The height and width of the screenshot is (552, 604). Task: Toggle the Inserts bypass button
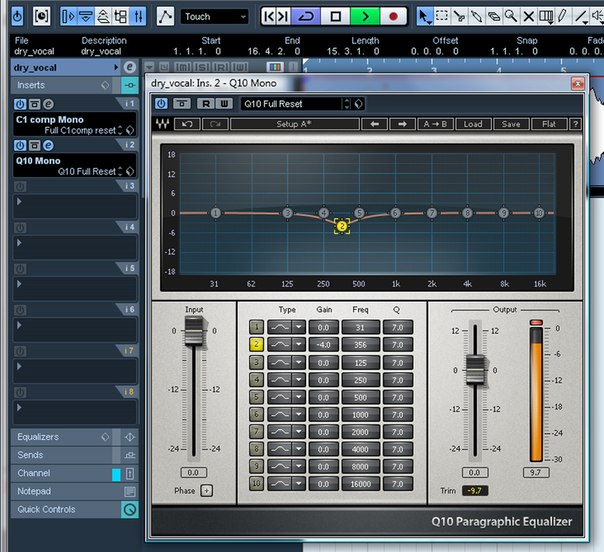[130, 85]
